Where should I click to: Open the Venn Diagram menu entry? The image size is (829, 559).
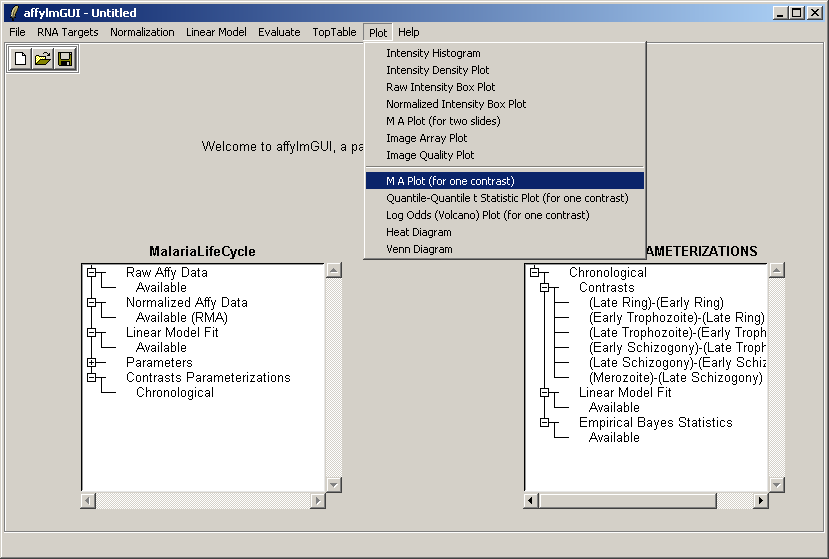coord(419,249)
